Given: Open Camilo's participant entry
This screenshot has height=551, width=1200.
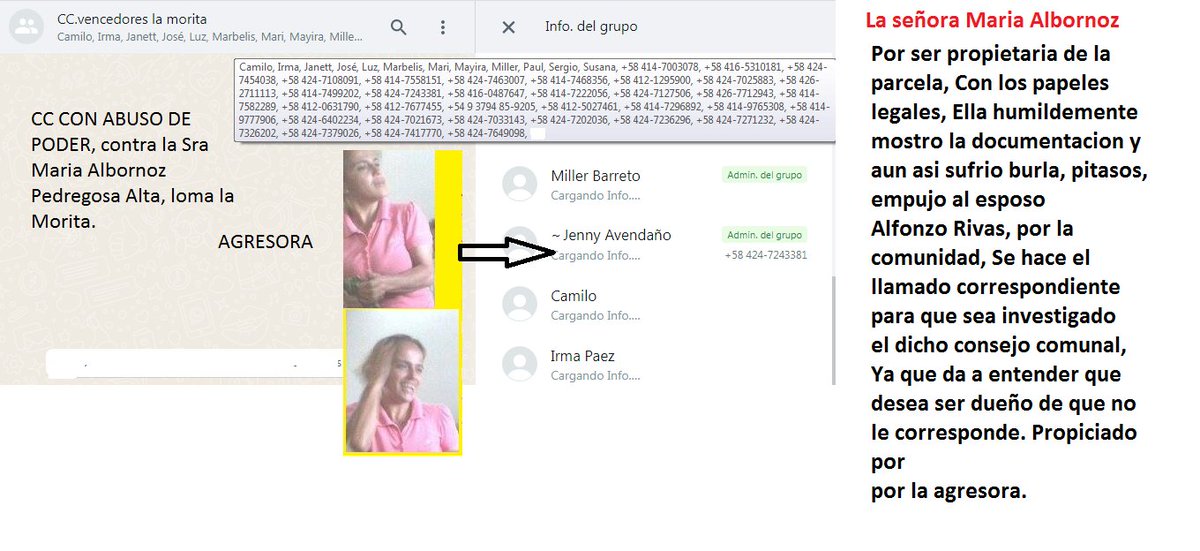Looking at the screenshot, I should (655, 305).
